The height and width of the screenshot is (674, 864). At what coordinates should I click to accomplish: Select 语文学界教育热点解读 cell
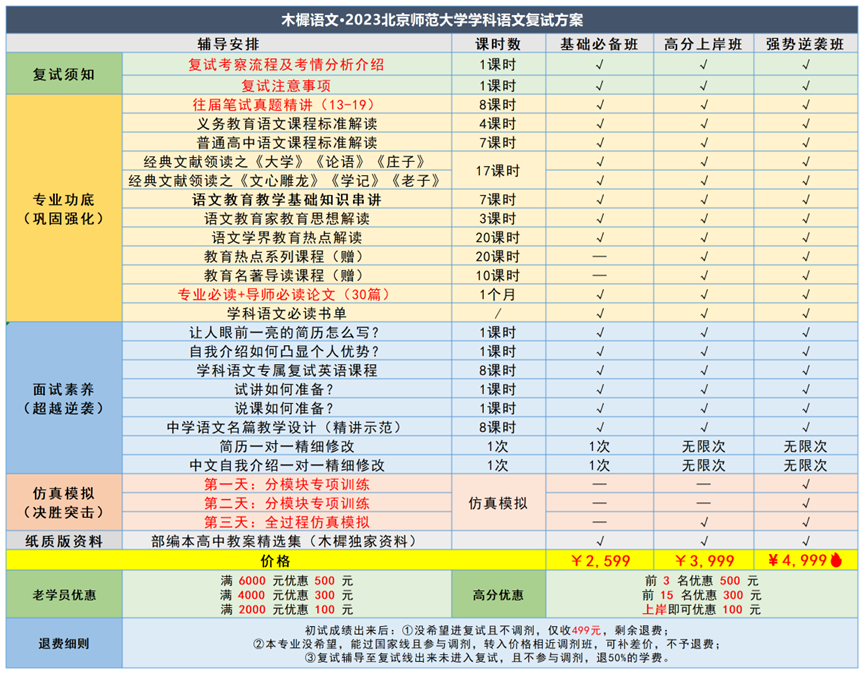[x=287, y=238]
